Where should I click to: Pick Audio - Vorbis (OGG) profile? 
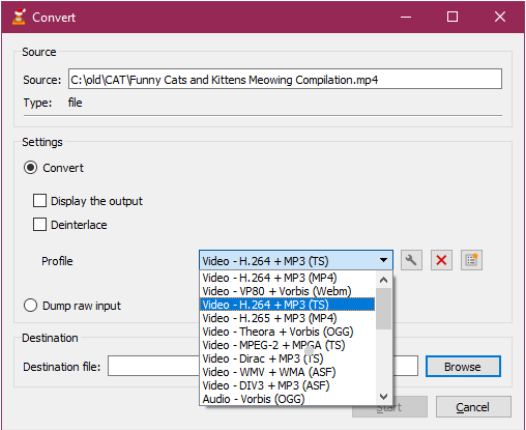pos(288,399)
